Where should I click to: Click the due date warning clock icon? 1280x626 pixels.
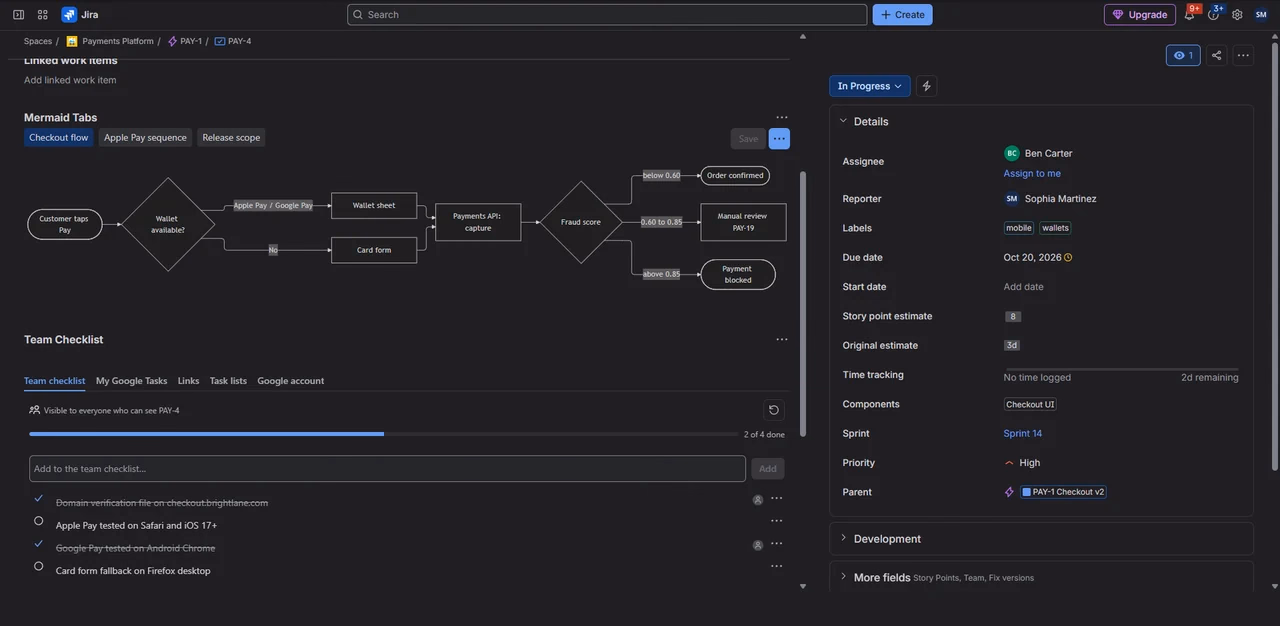pos(1068,257)
